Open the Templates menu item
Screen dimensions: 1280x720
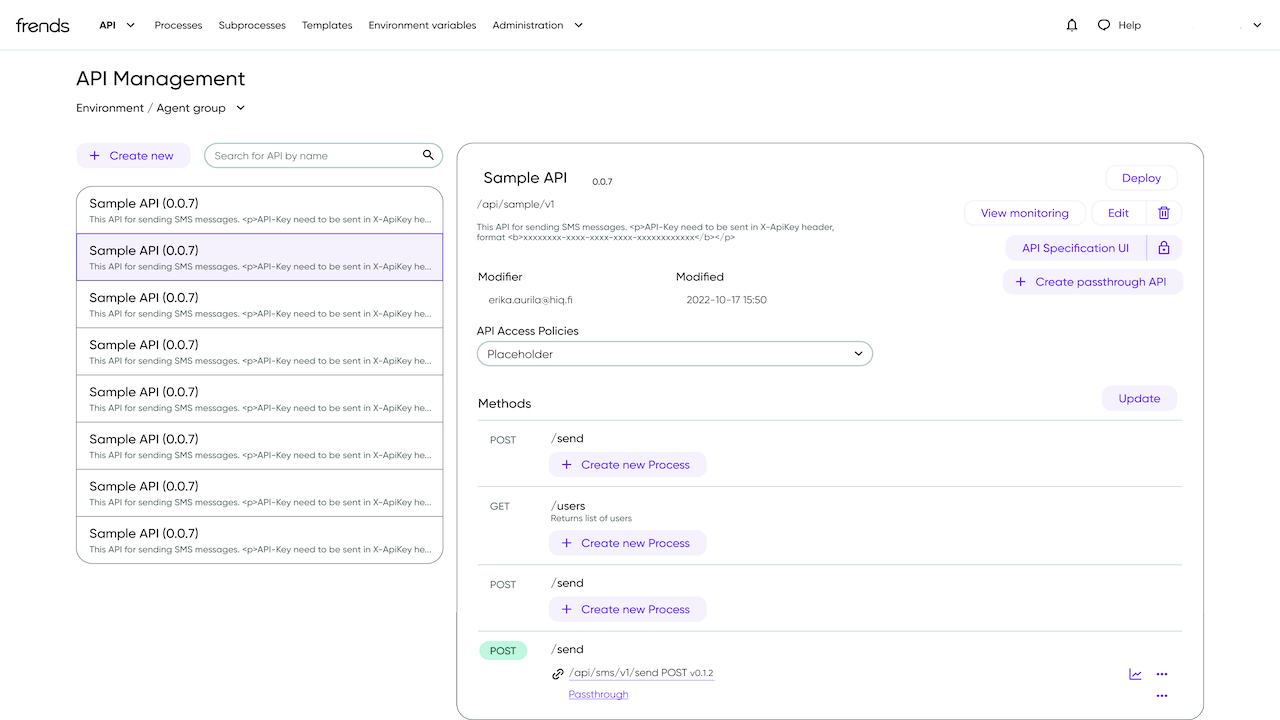tap(327, 25)
